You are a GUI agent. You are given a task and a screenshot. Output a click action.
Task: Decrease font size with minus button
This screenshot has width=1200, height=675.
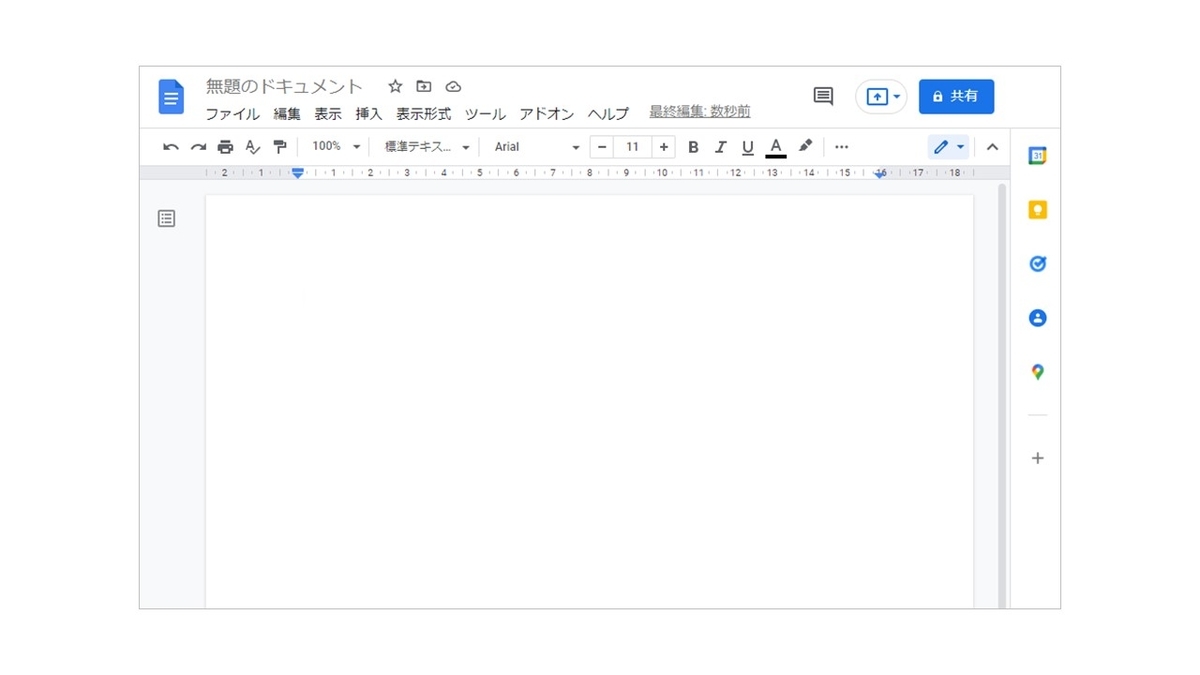(x=602, y=147)
